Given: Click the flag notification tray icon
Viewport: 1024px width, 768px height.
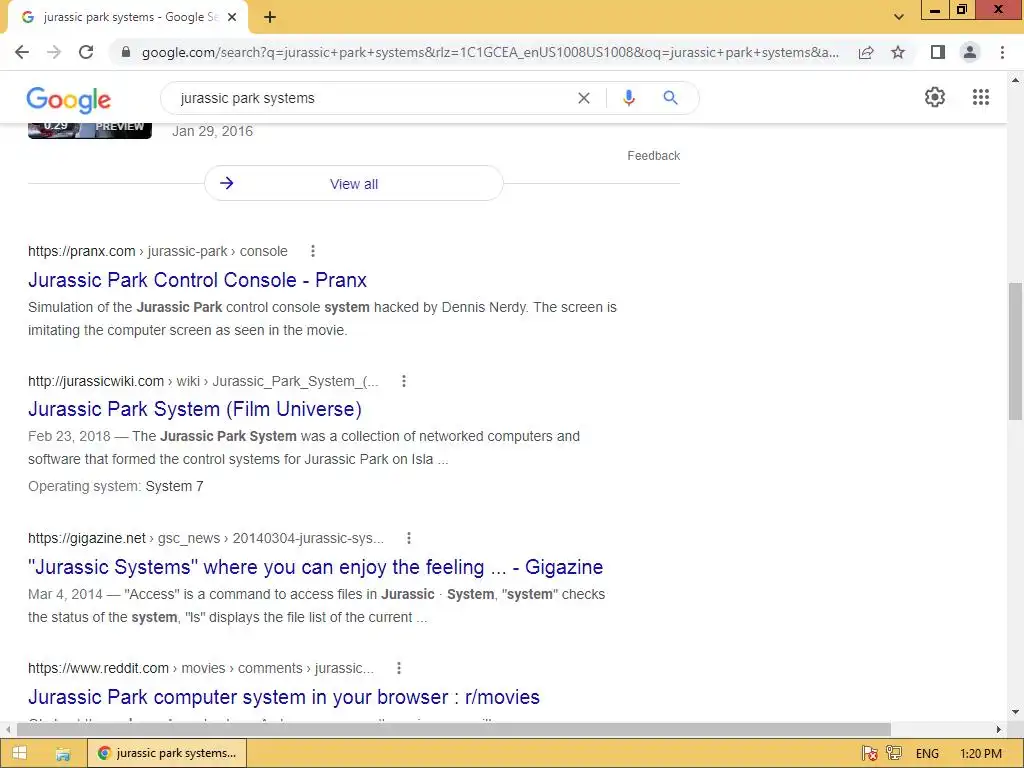Looking at the screenshot, I should (869, 754).
